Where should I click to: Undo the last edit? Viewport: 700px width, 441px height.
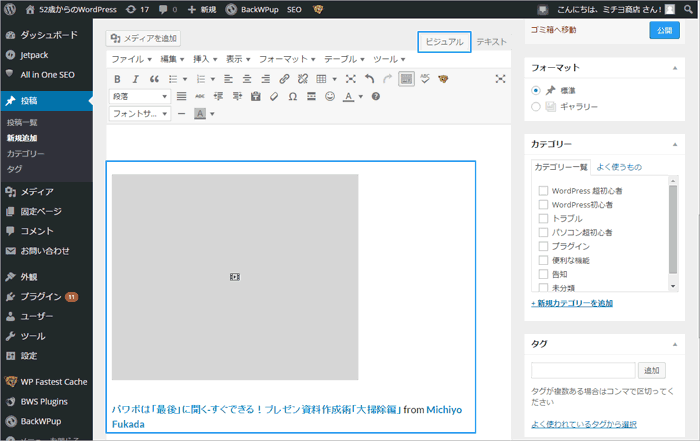pos(369,79)
